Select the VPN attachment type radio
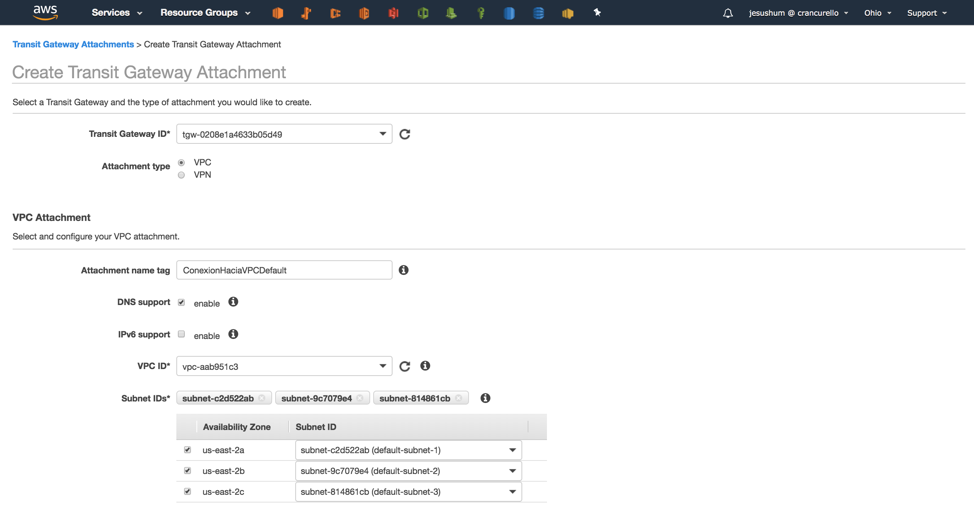The height and width of the screenshot is (508, 974). click(x=181, y=175)
